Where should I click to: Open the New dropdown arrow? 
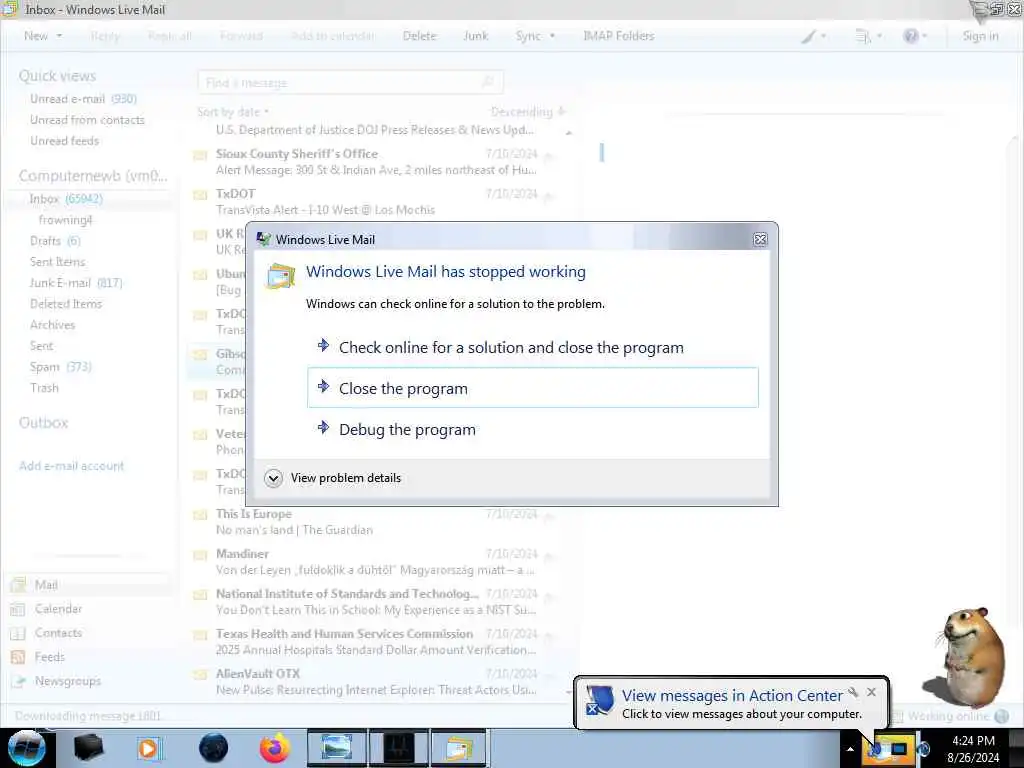[59, 36]
